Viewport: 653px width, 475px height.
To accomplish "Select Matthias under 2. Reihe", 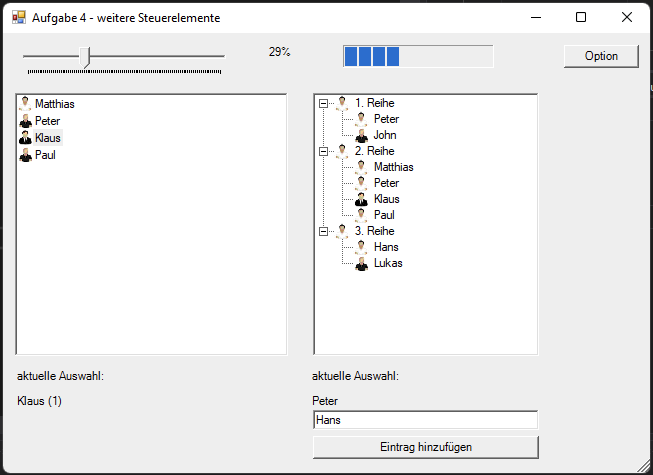I will click(x=394, y=167).
